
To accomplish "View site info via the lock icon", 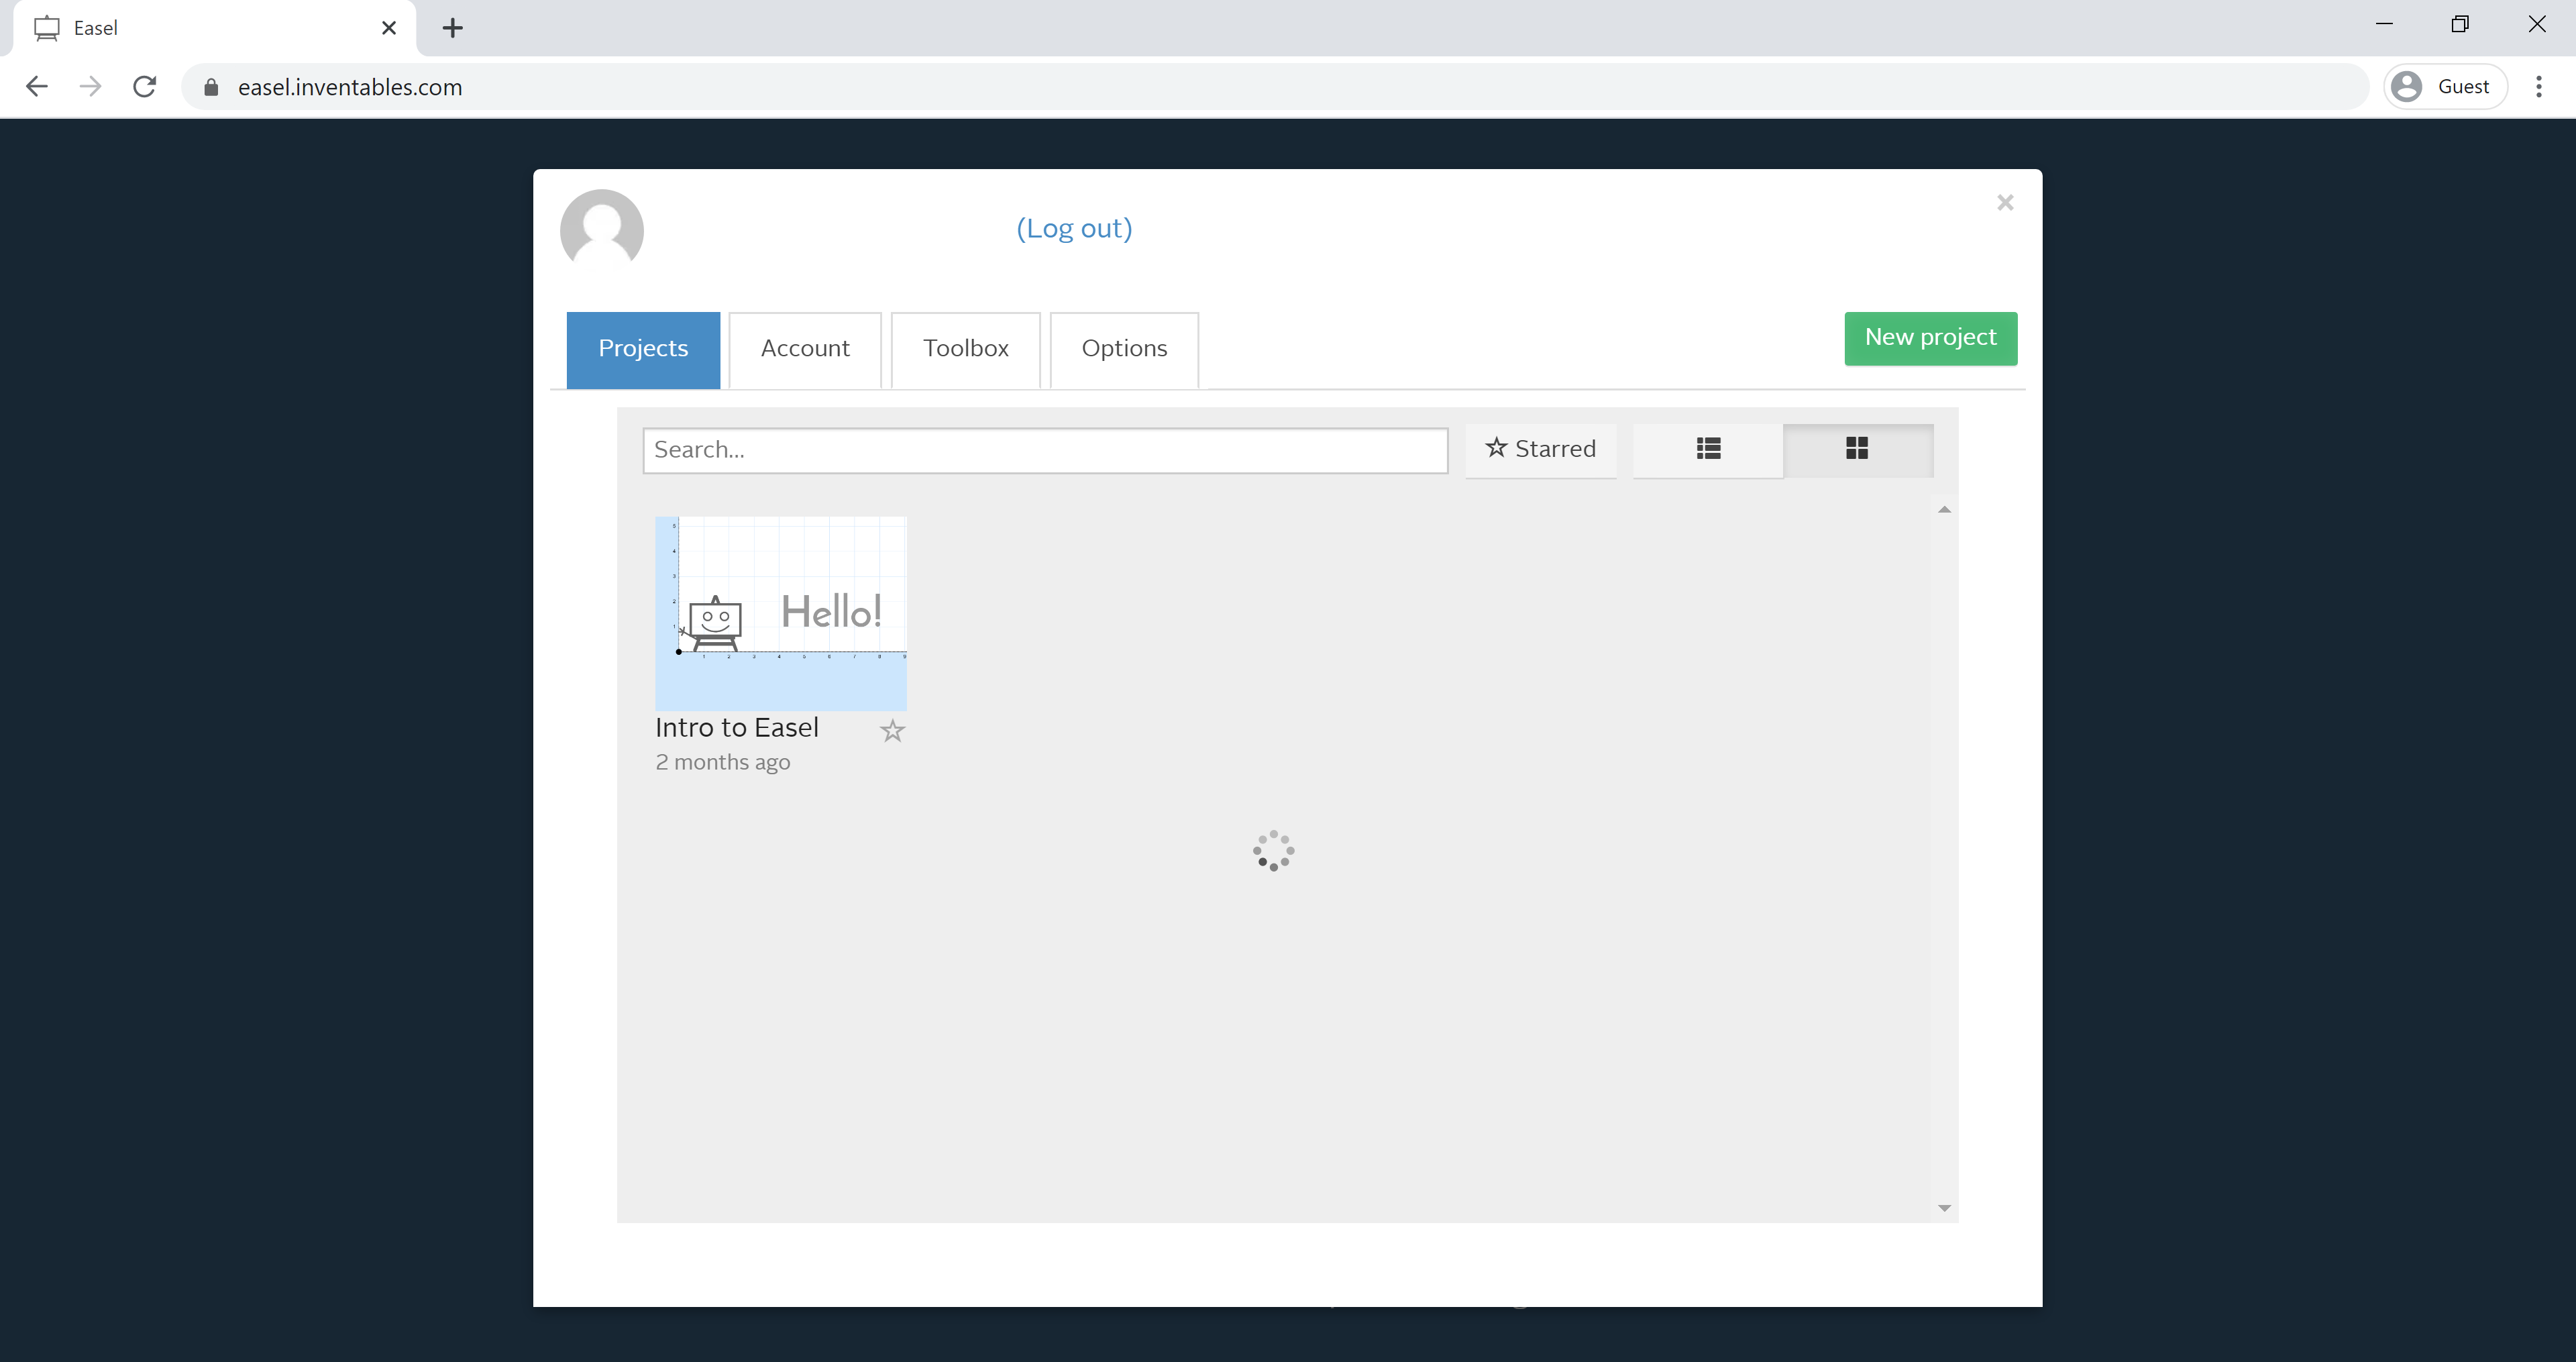I will [211, 87].
